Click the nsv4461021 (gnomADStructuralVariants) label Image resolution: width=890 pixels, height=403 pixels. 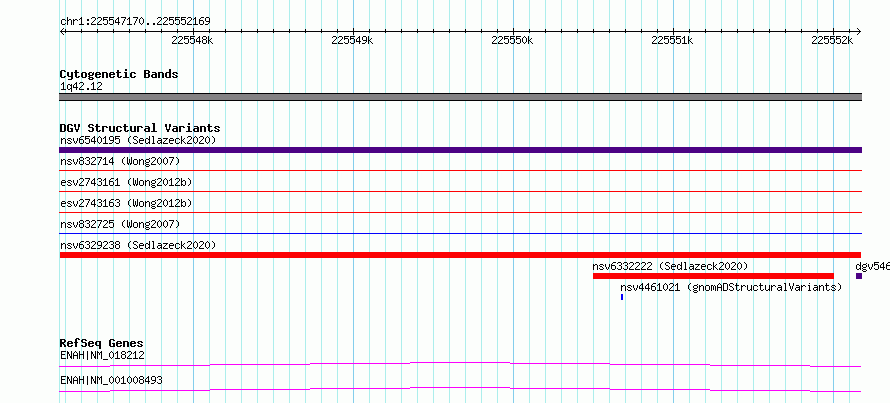pos(731,287)
